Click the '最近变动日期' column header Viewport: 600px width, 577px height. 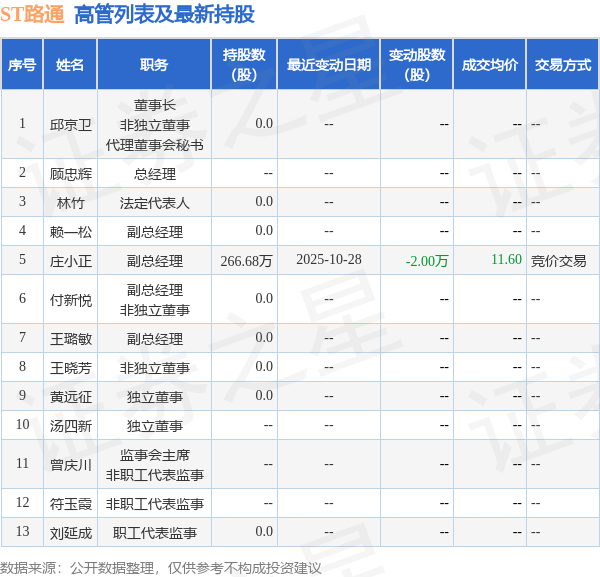[x=329, y=65]
